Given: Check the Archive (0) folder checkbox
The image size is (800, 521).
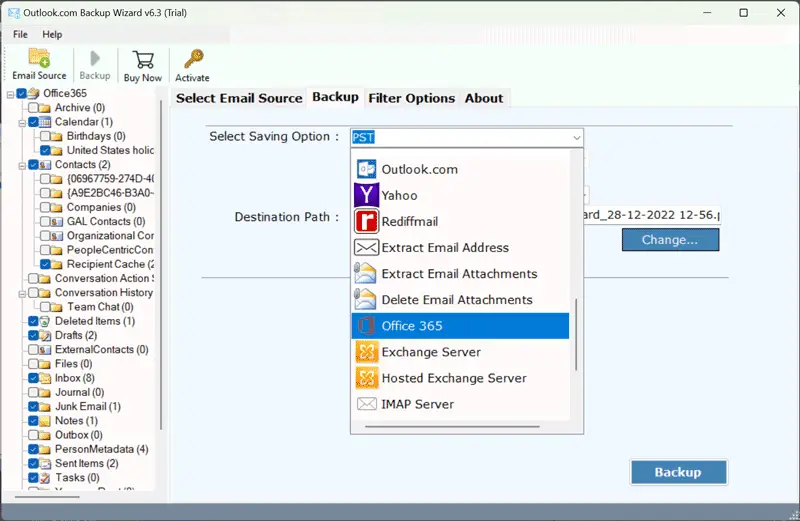Looking at the screenshot, I should pyautogui.click(x=34, y=108).
